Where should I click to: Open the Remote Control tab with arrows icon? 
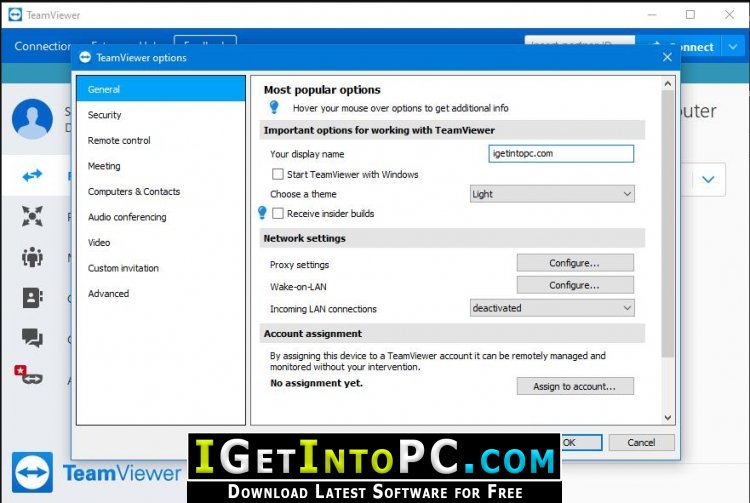click(x=32, y=175)
